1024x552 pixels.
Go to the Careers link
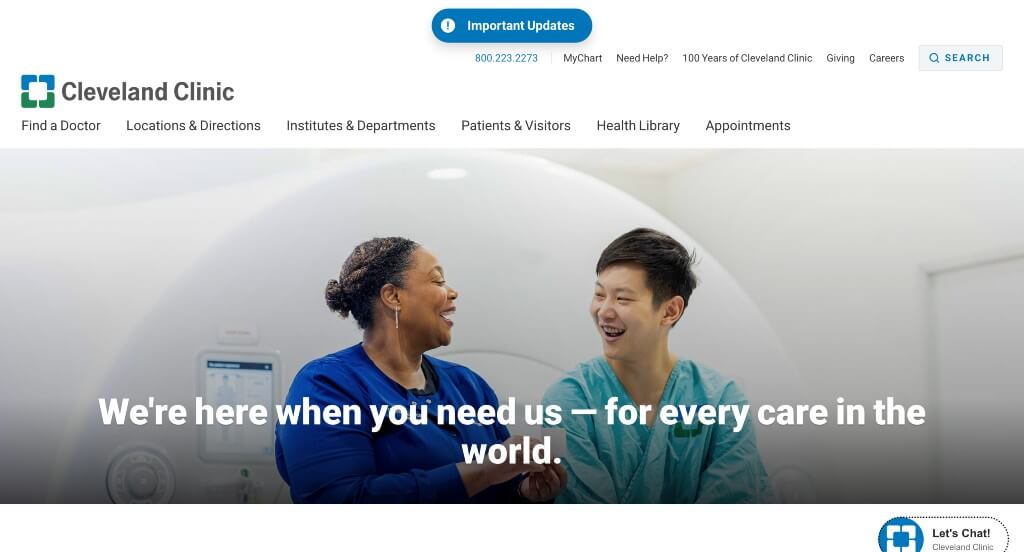(886, 58)
